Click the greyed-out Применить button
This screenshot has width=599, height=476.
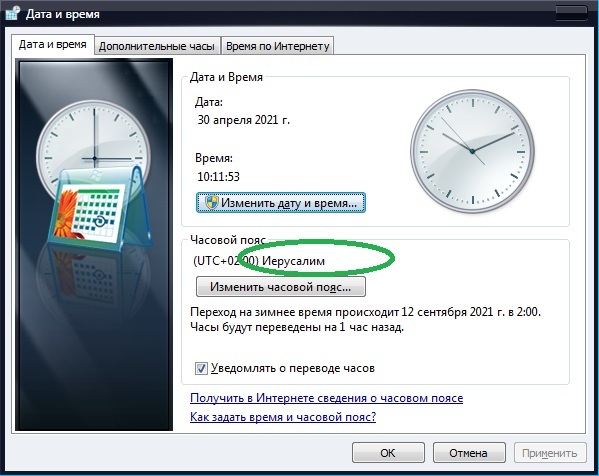(x=550, y=453)
